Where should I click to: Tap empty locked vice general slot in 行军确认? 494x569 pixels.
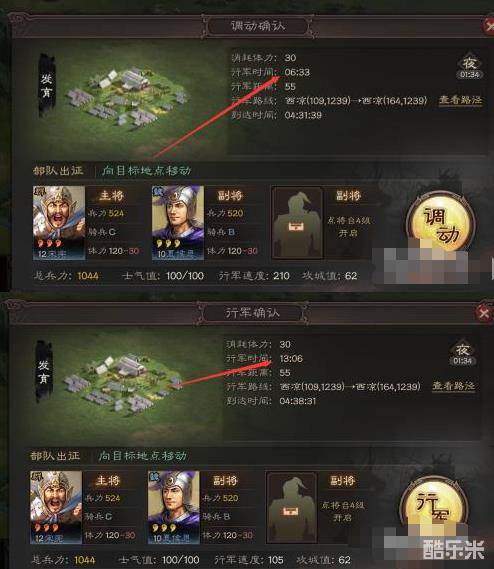click(292, 507)
